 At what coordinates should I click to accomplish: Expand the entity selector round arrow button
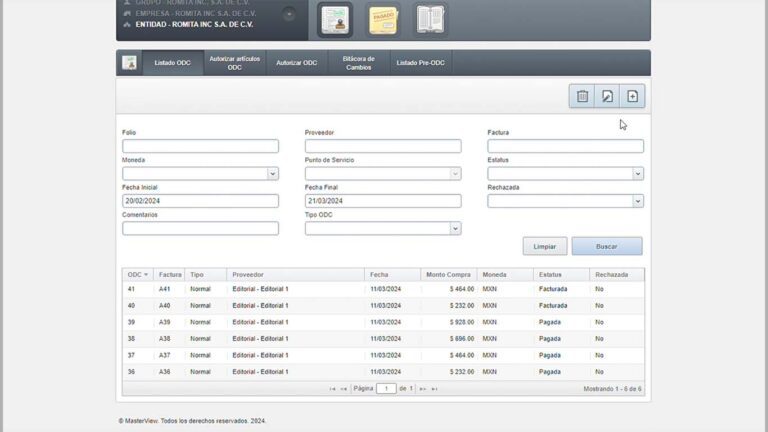pyautogui.click(x=289, y=14)
